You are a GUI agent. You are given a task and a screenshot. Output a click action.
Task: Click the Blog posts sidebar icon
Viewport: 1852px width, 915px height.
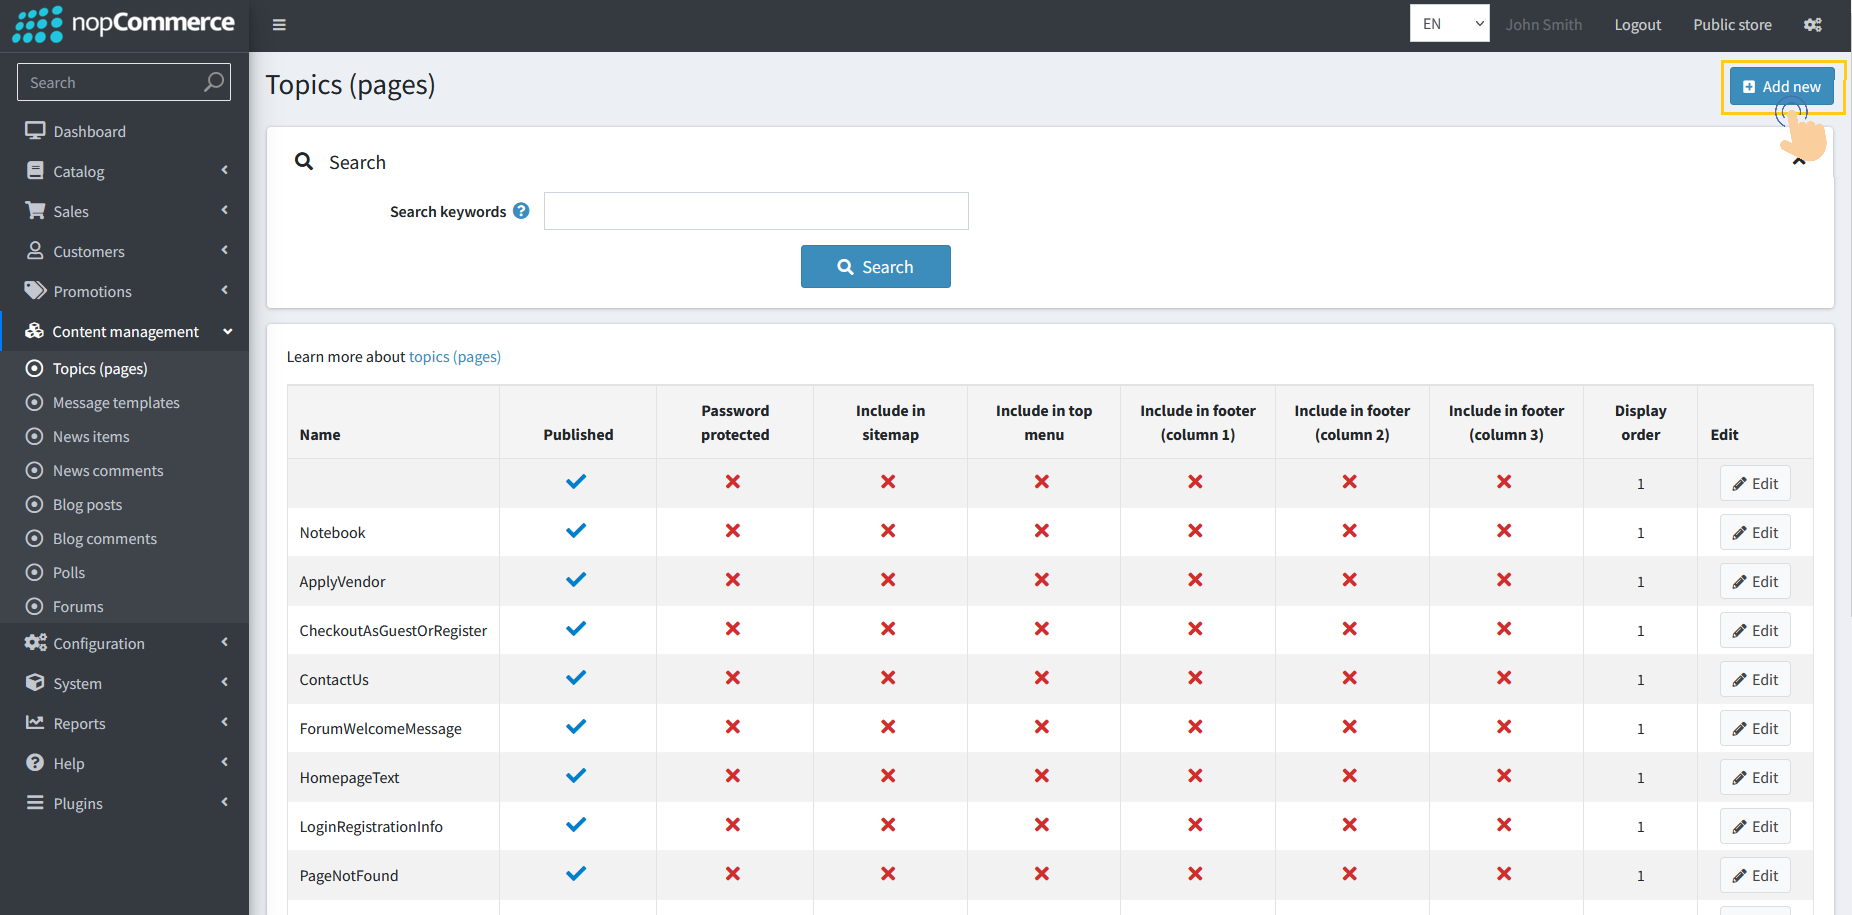point(35,504)
